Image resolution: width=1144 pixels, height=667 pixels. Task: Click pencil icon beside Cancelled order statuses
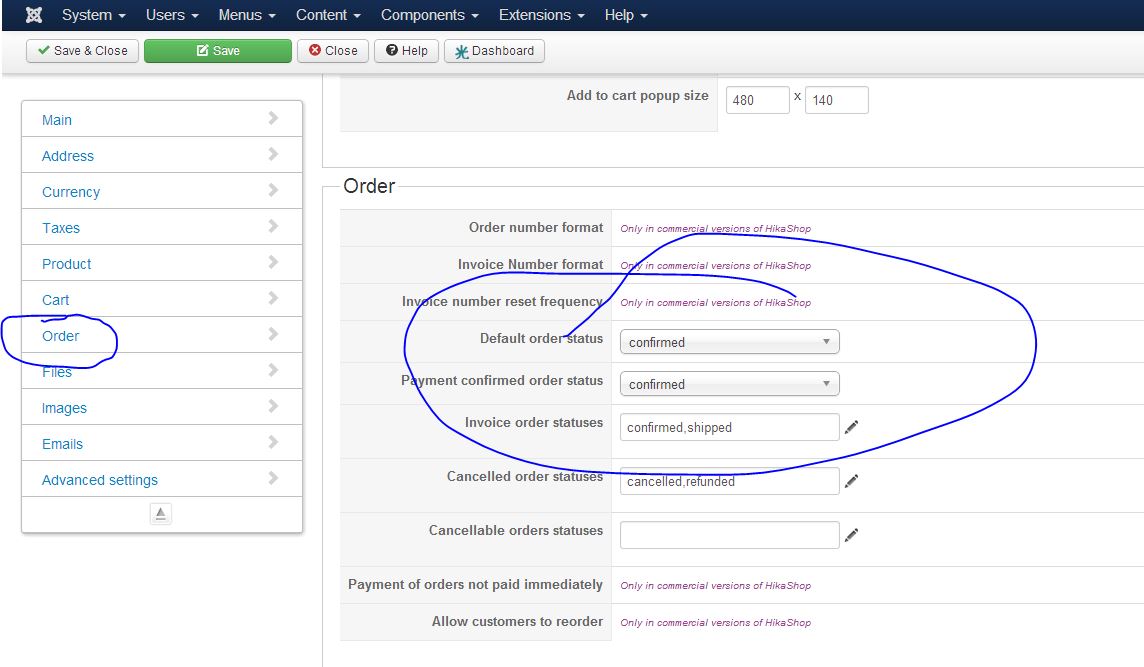click(x=851, y=481)
